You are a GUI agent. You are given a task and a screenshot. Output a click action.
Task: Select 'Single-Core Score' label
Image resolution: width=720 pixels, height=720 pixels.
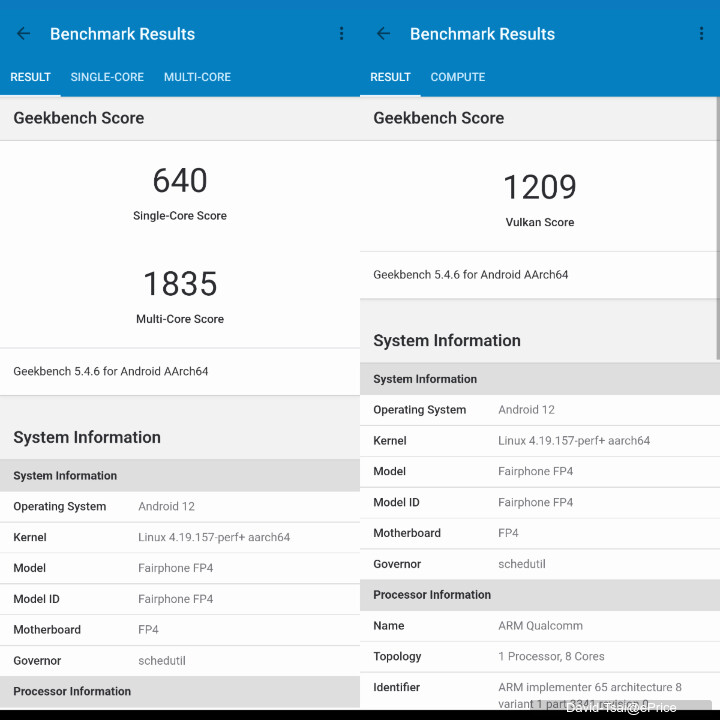click(x=180, y=216)
